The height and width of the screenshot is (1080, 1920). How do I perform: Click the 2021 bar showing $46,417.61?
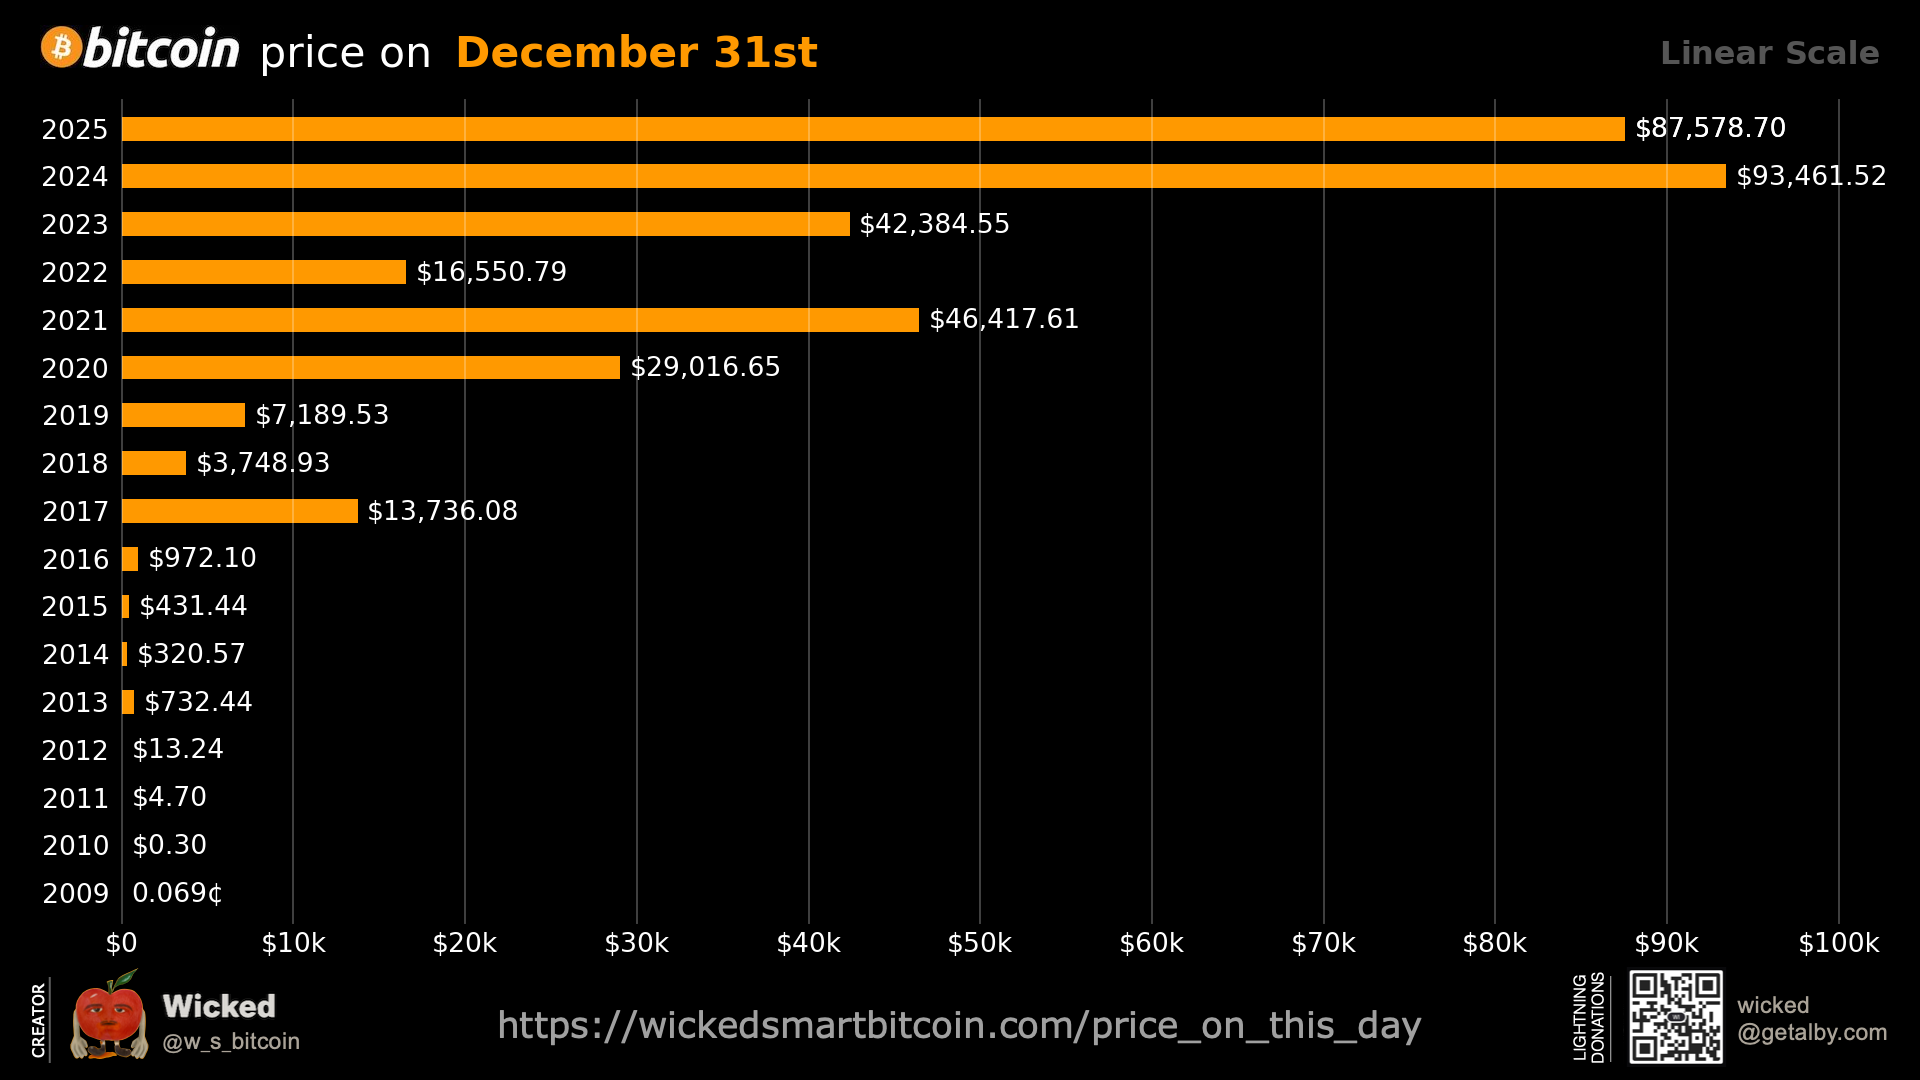tap(520, 320)
